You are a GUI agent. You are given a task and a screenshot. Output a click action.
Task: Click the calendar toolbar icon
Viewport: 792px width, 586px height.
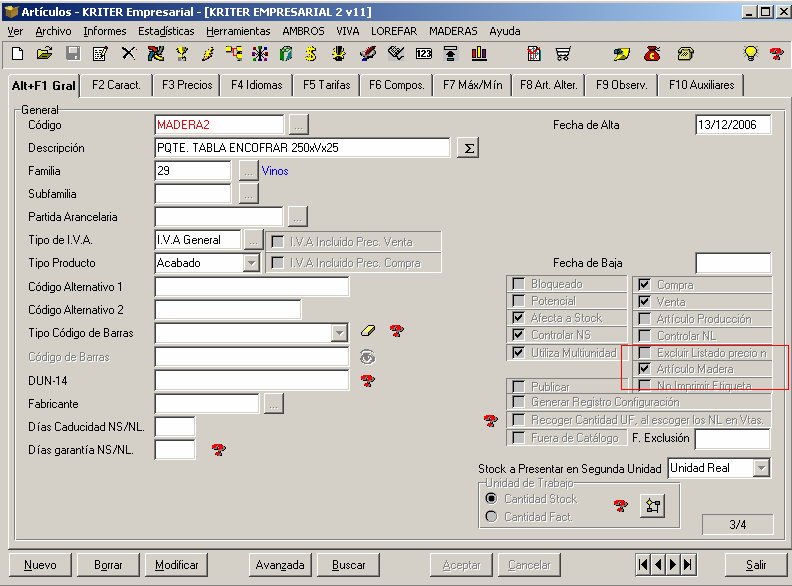(x=534, y=54)
